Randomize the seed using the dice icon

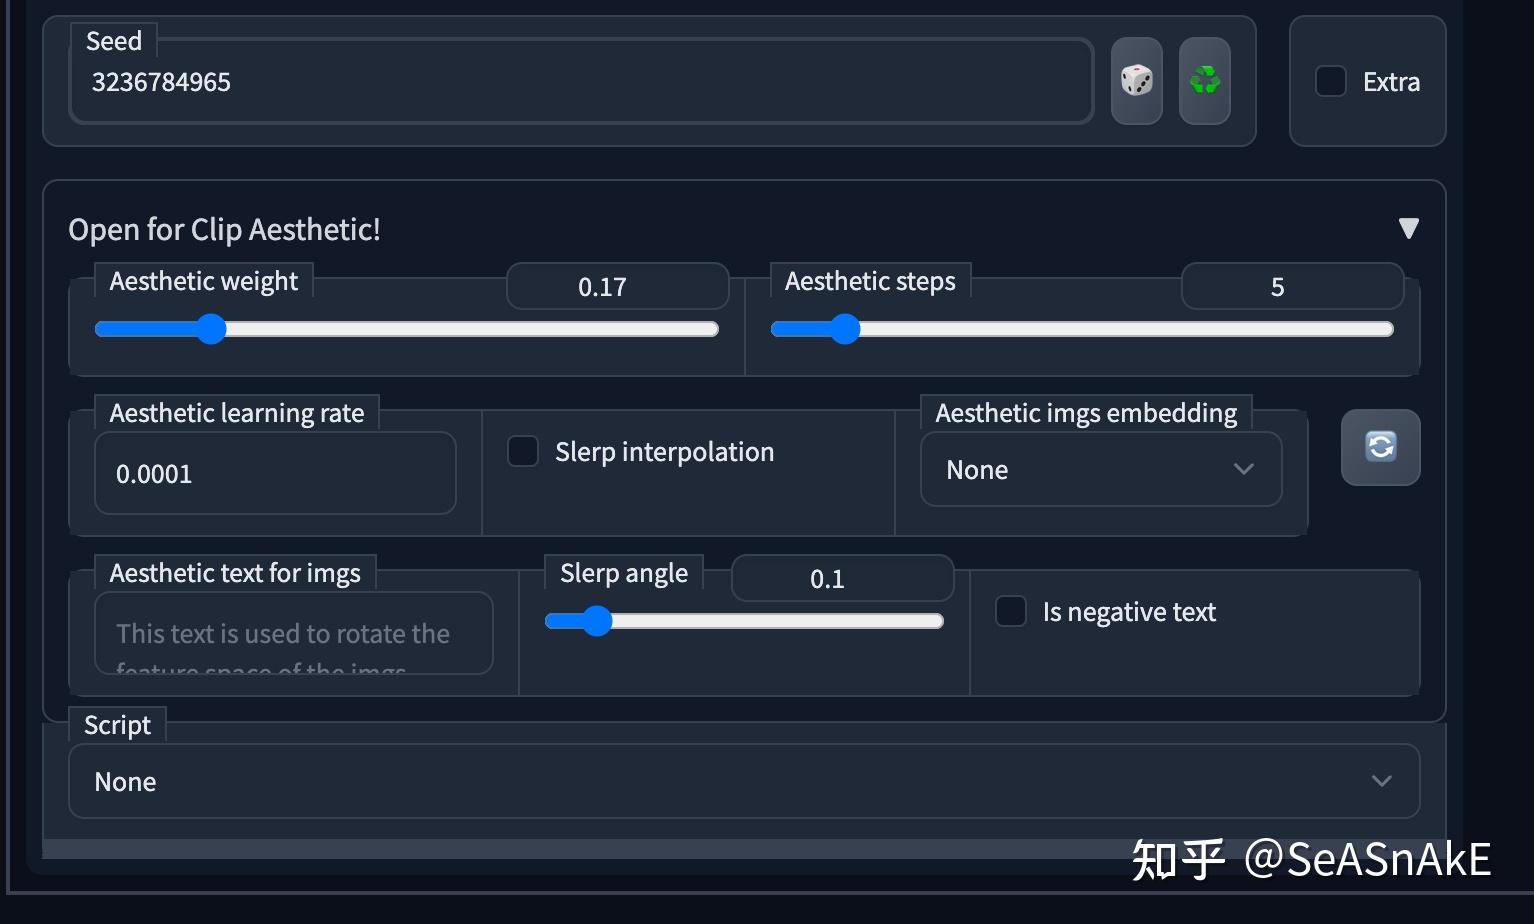click(1136, 81)
